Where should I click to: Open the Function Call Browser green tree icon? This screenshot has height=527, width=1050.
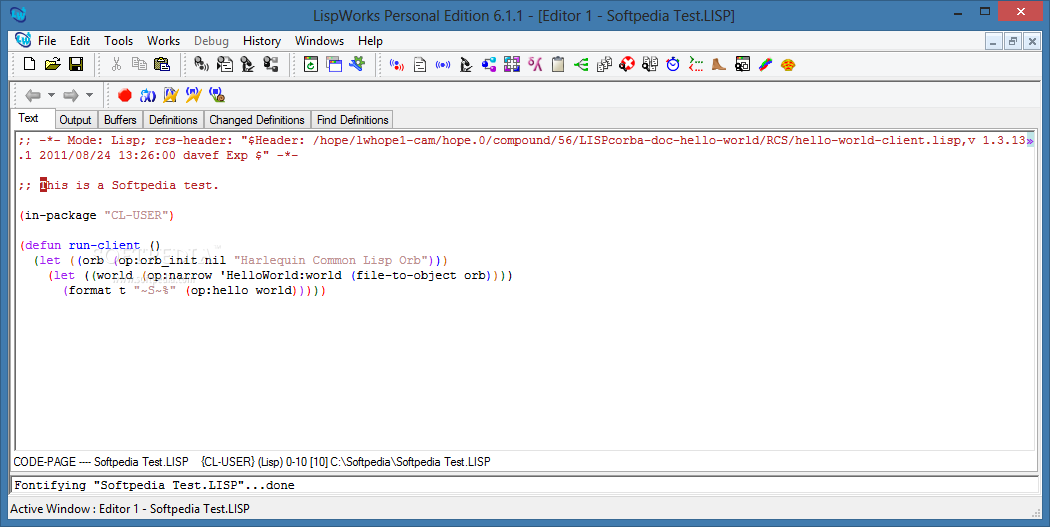tap(581, 65)
